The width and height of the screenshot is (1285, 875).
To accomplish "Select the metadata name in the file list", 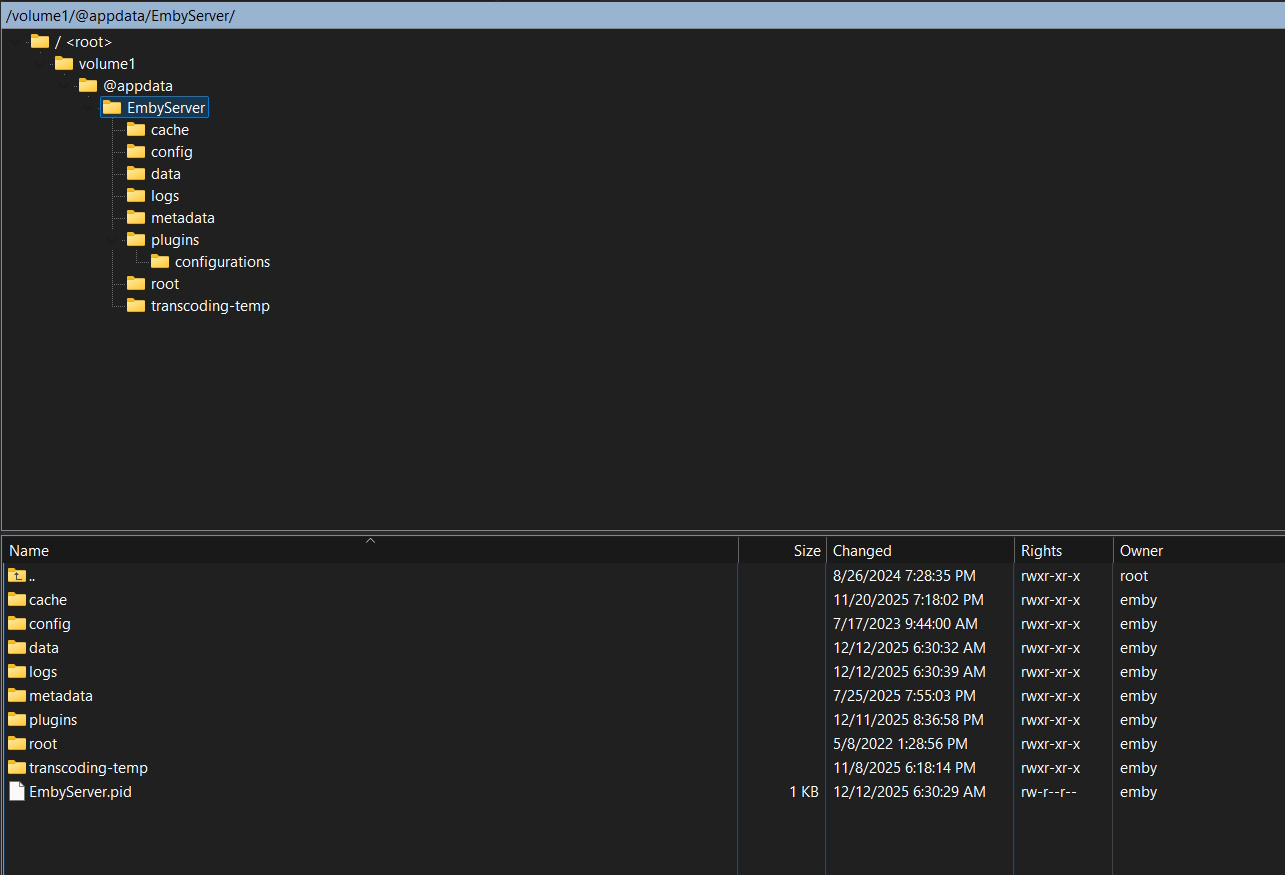I will [x=61, y=696].
